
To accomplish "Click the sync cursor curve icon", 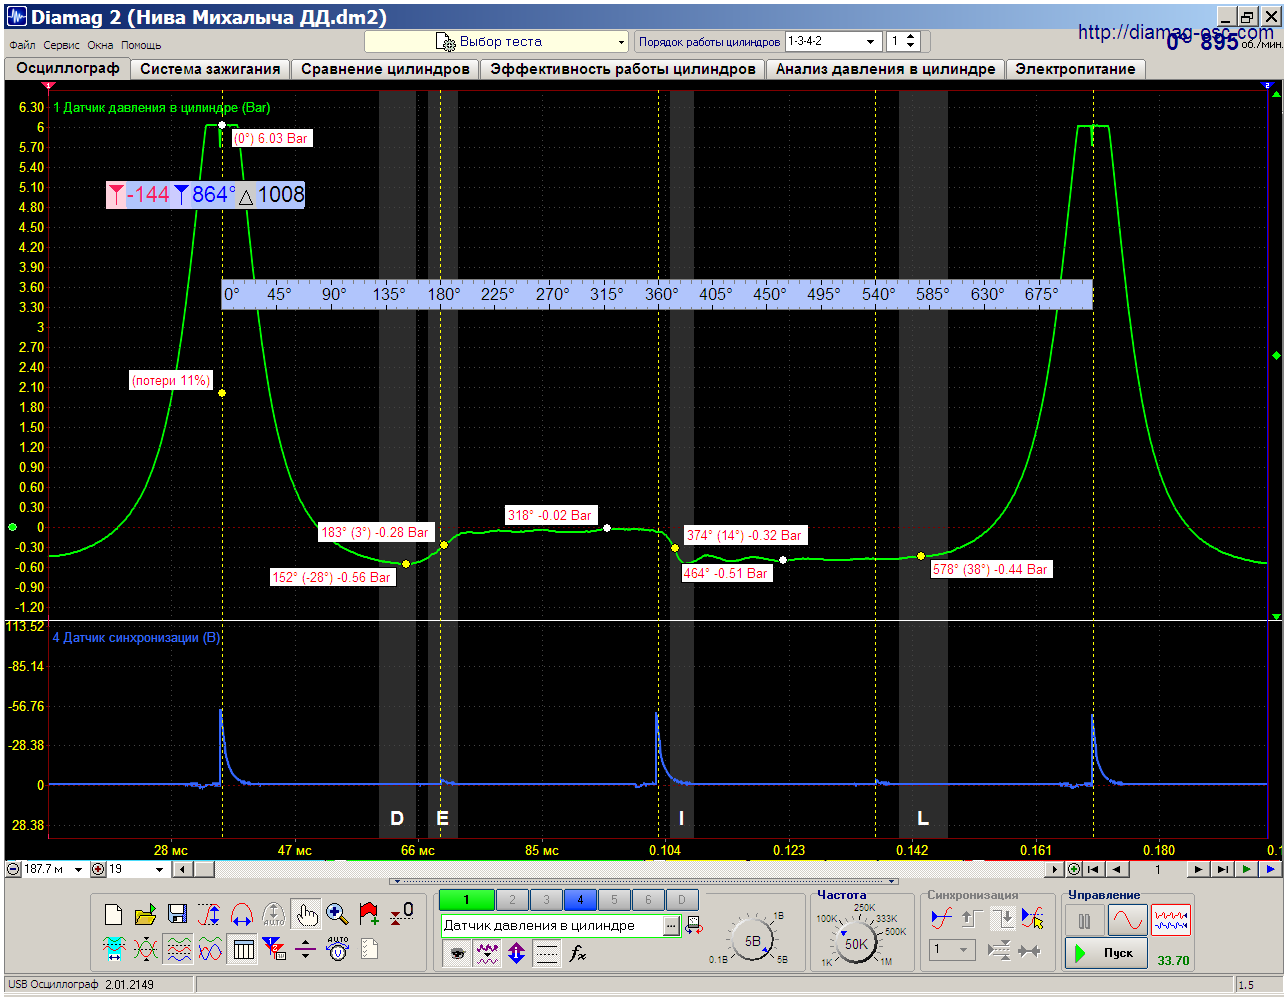I will coord(1033,917).
